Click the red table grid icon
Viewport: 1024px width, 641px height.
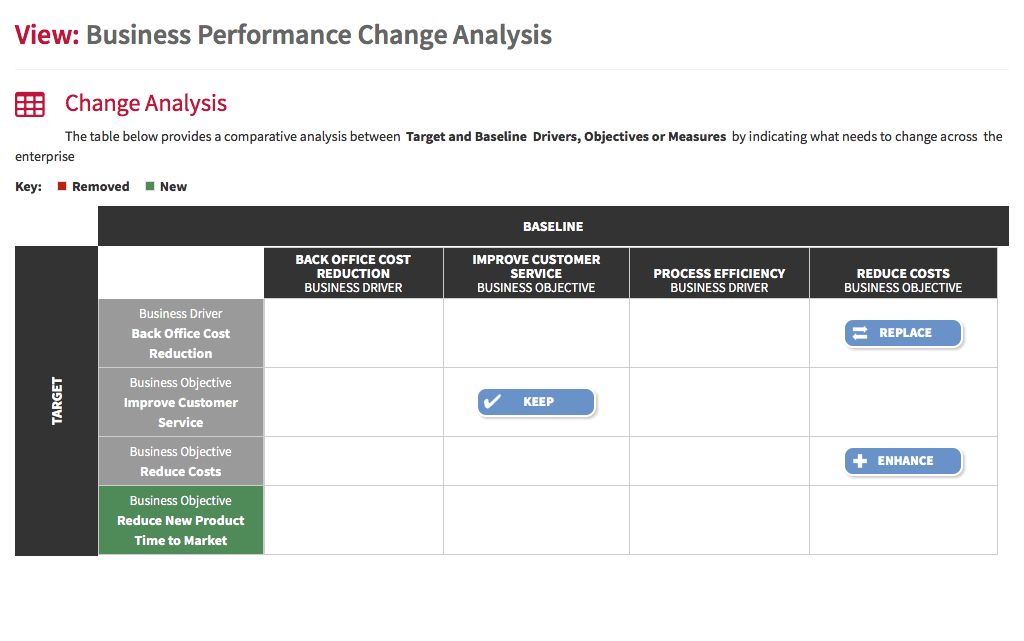(30, 104)
